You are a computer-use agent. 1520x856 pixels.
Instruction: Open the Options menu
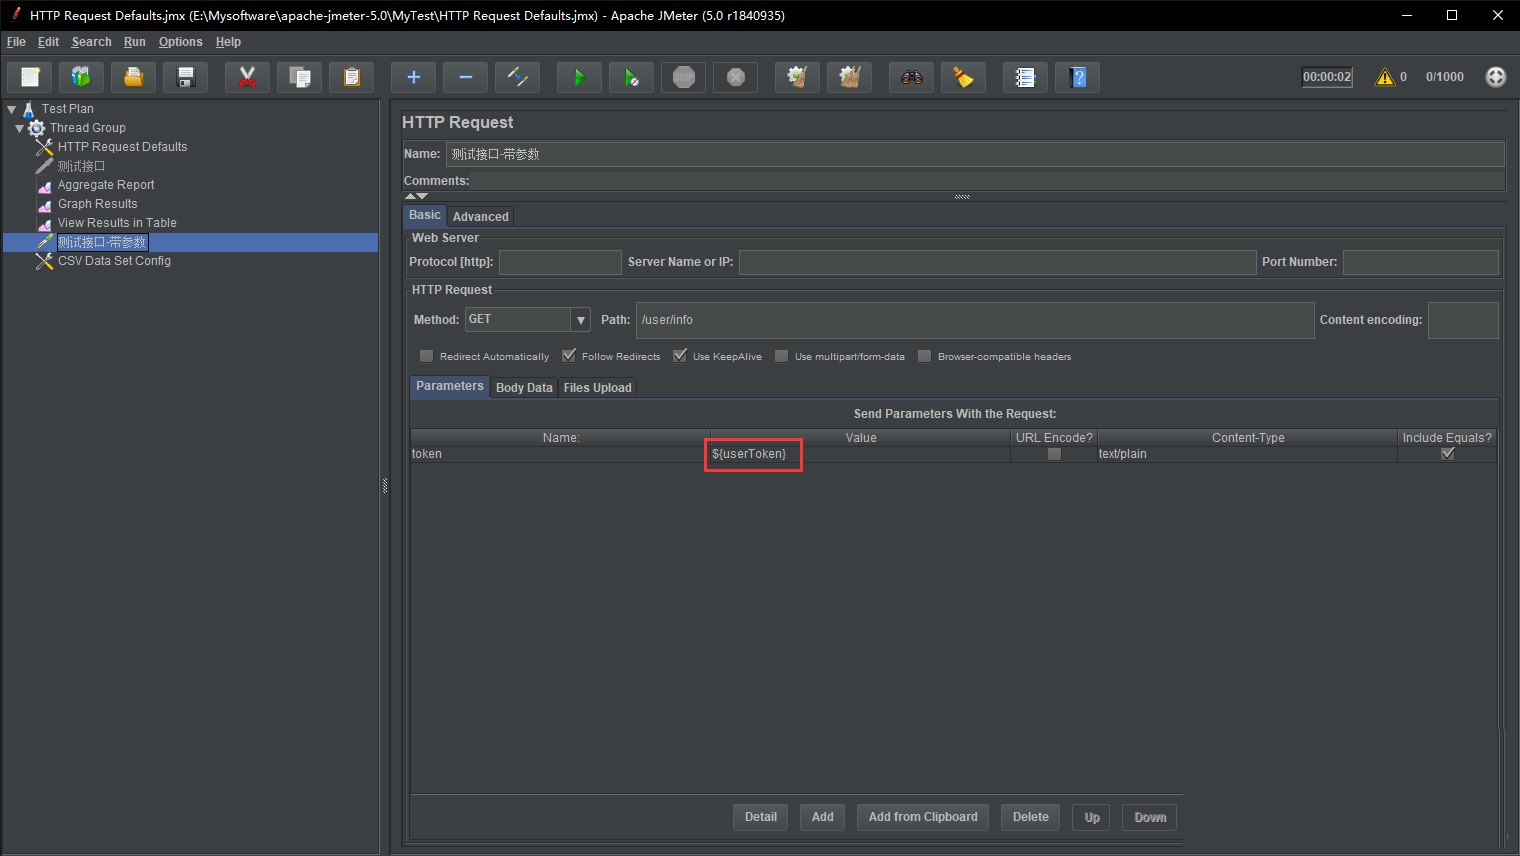tap(180, 42)
